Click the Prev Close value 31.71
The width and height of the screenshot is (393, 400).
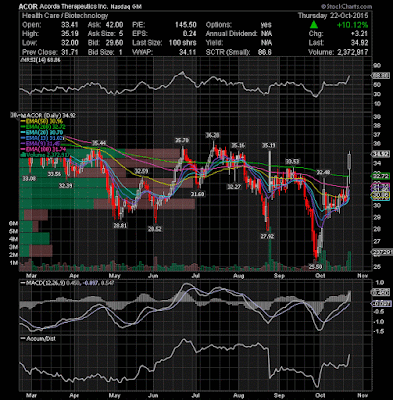70,52
